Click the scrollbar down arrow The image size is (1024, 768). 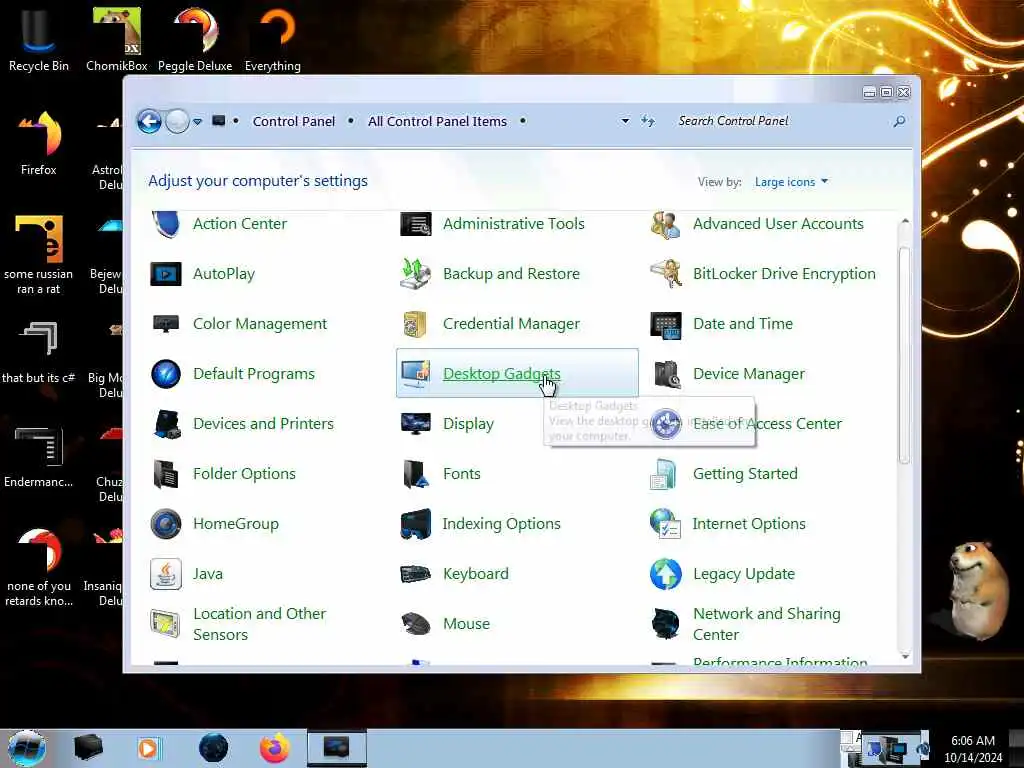tap(904, 656)
